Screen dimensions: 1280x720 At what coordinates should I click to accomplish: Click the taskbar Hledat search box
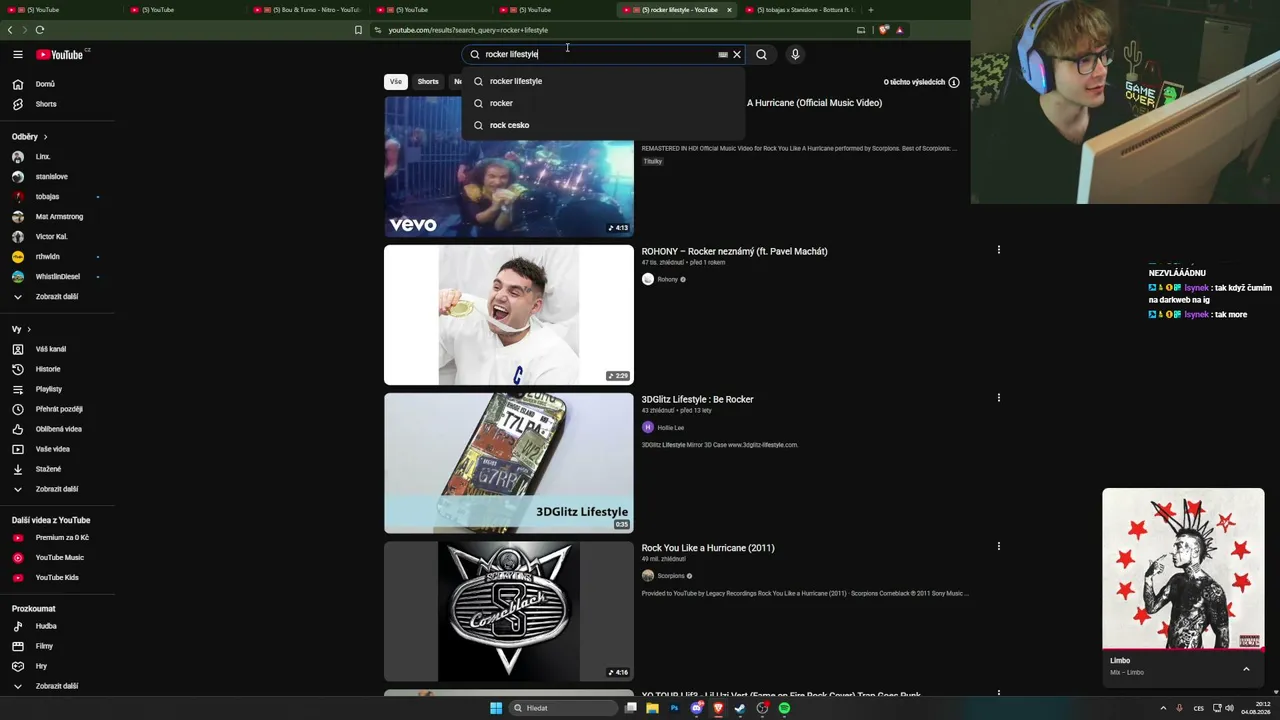[562, 708]
